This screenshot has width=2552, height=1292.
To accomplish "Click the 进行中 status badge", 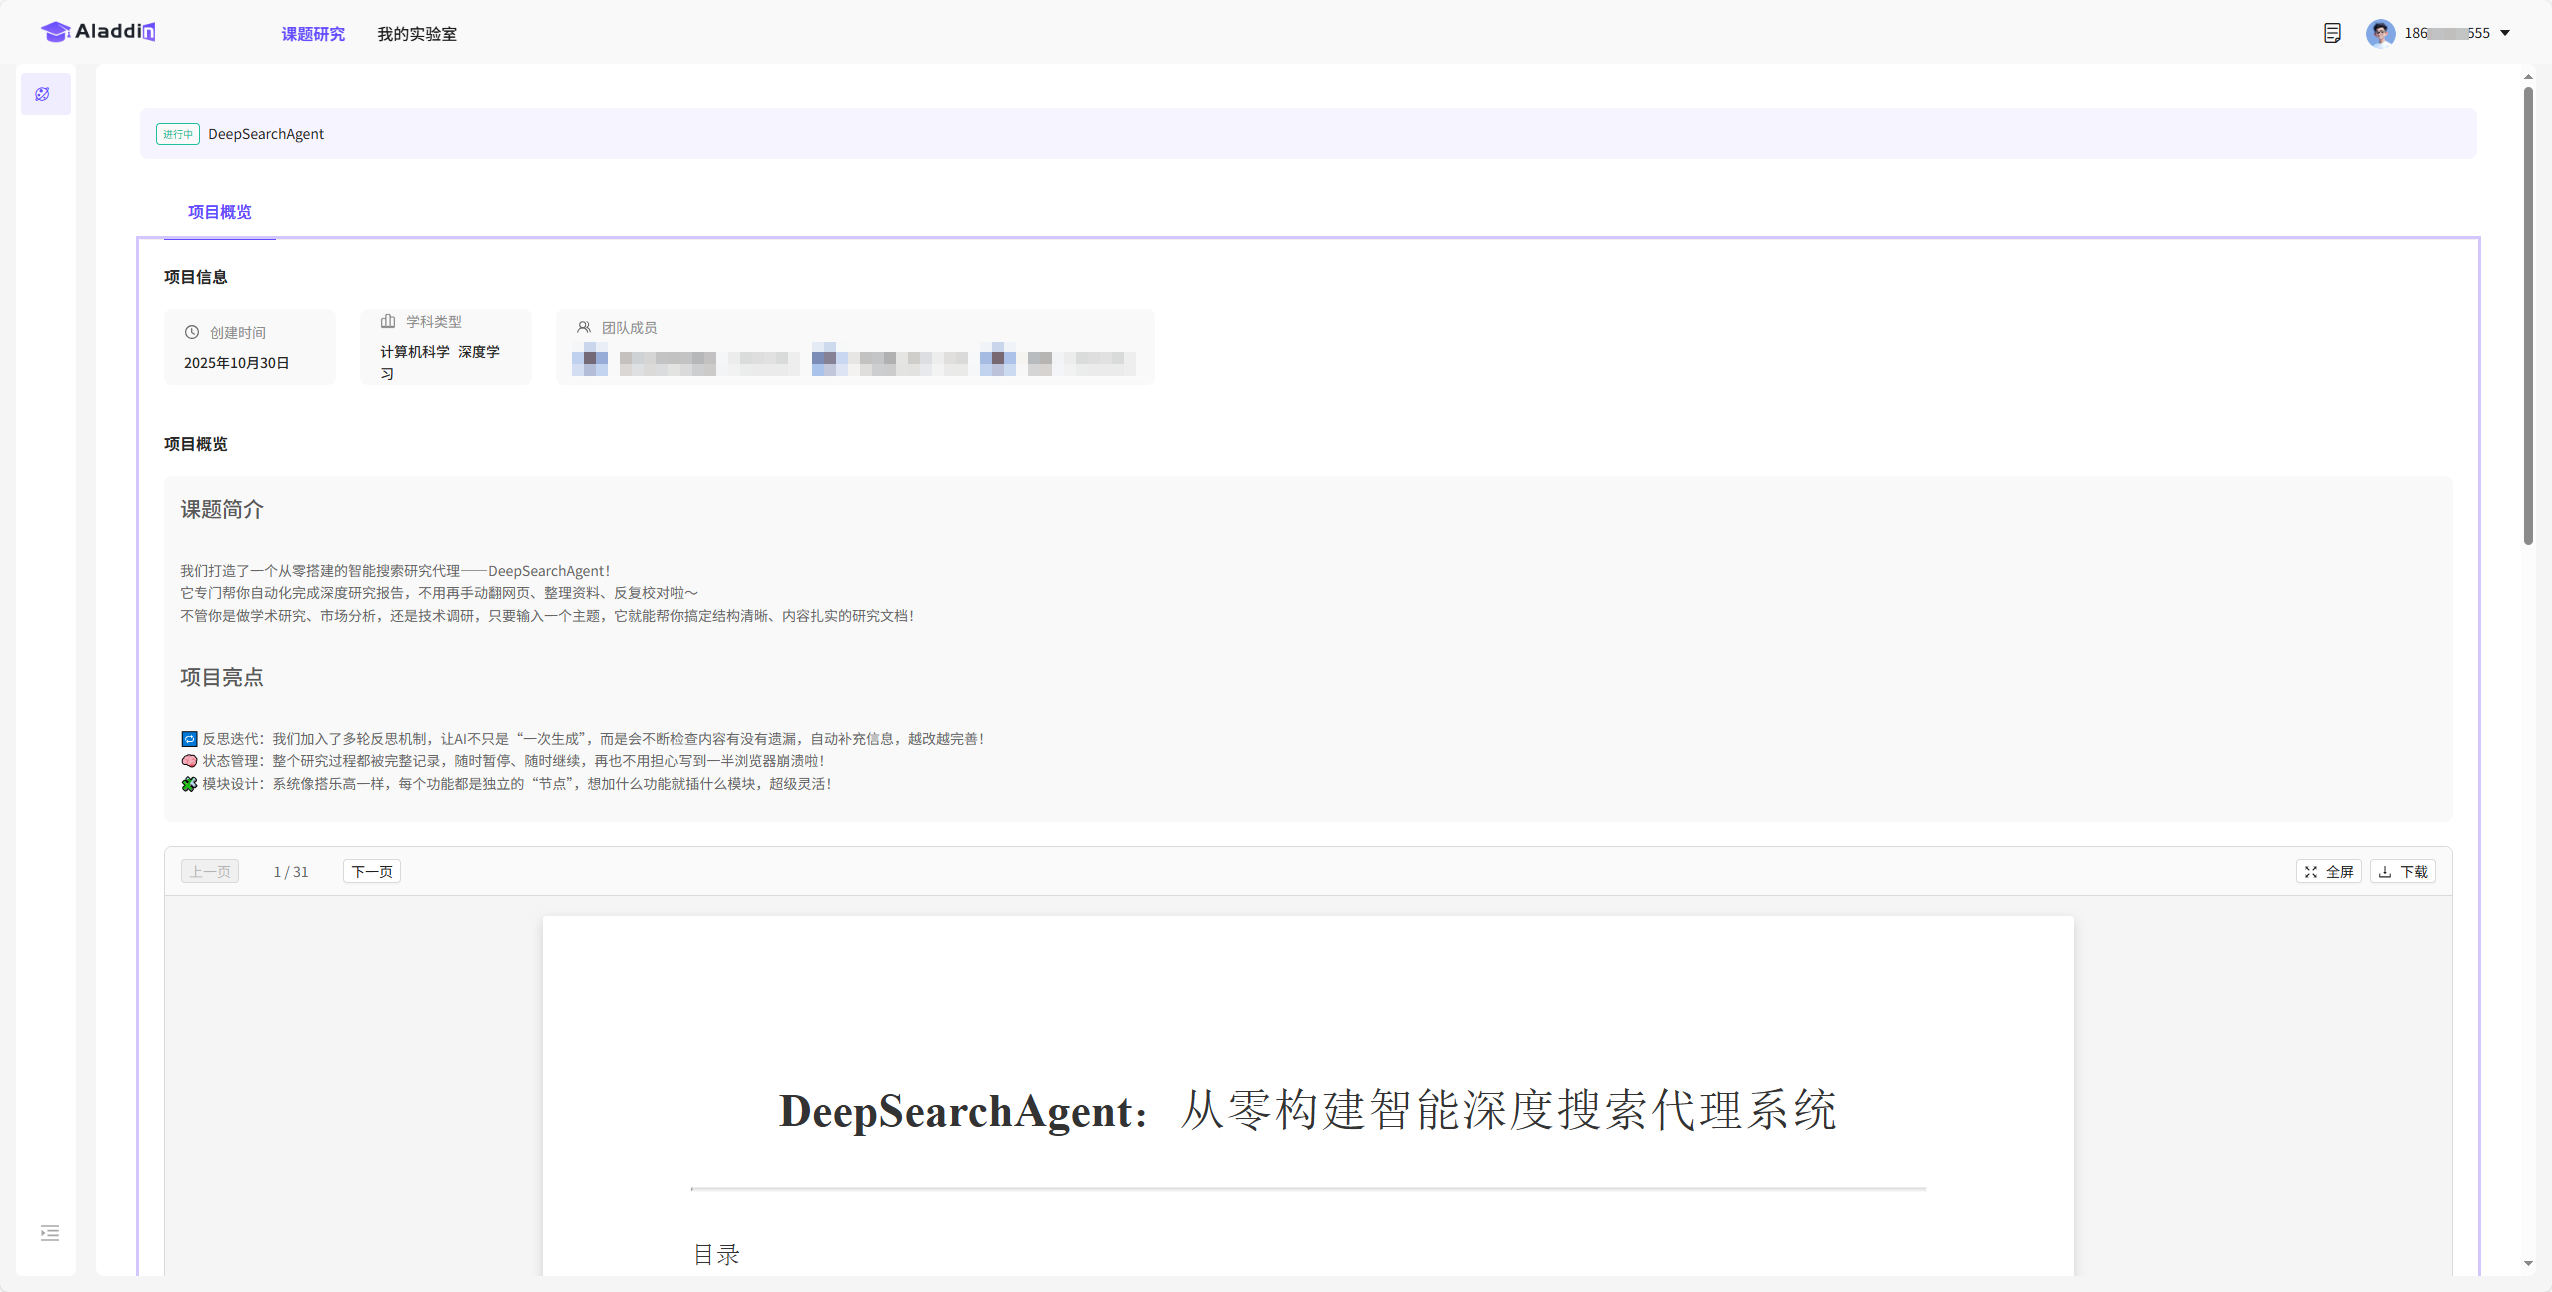I will click(x=178, y=134).
